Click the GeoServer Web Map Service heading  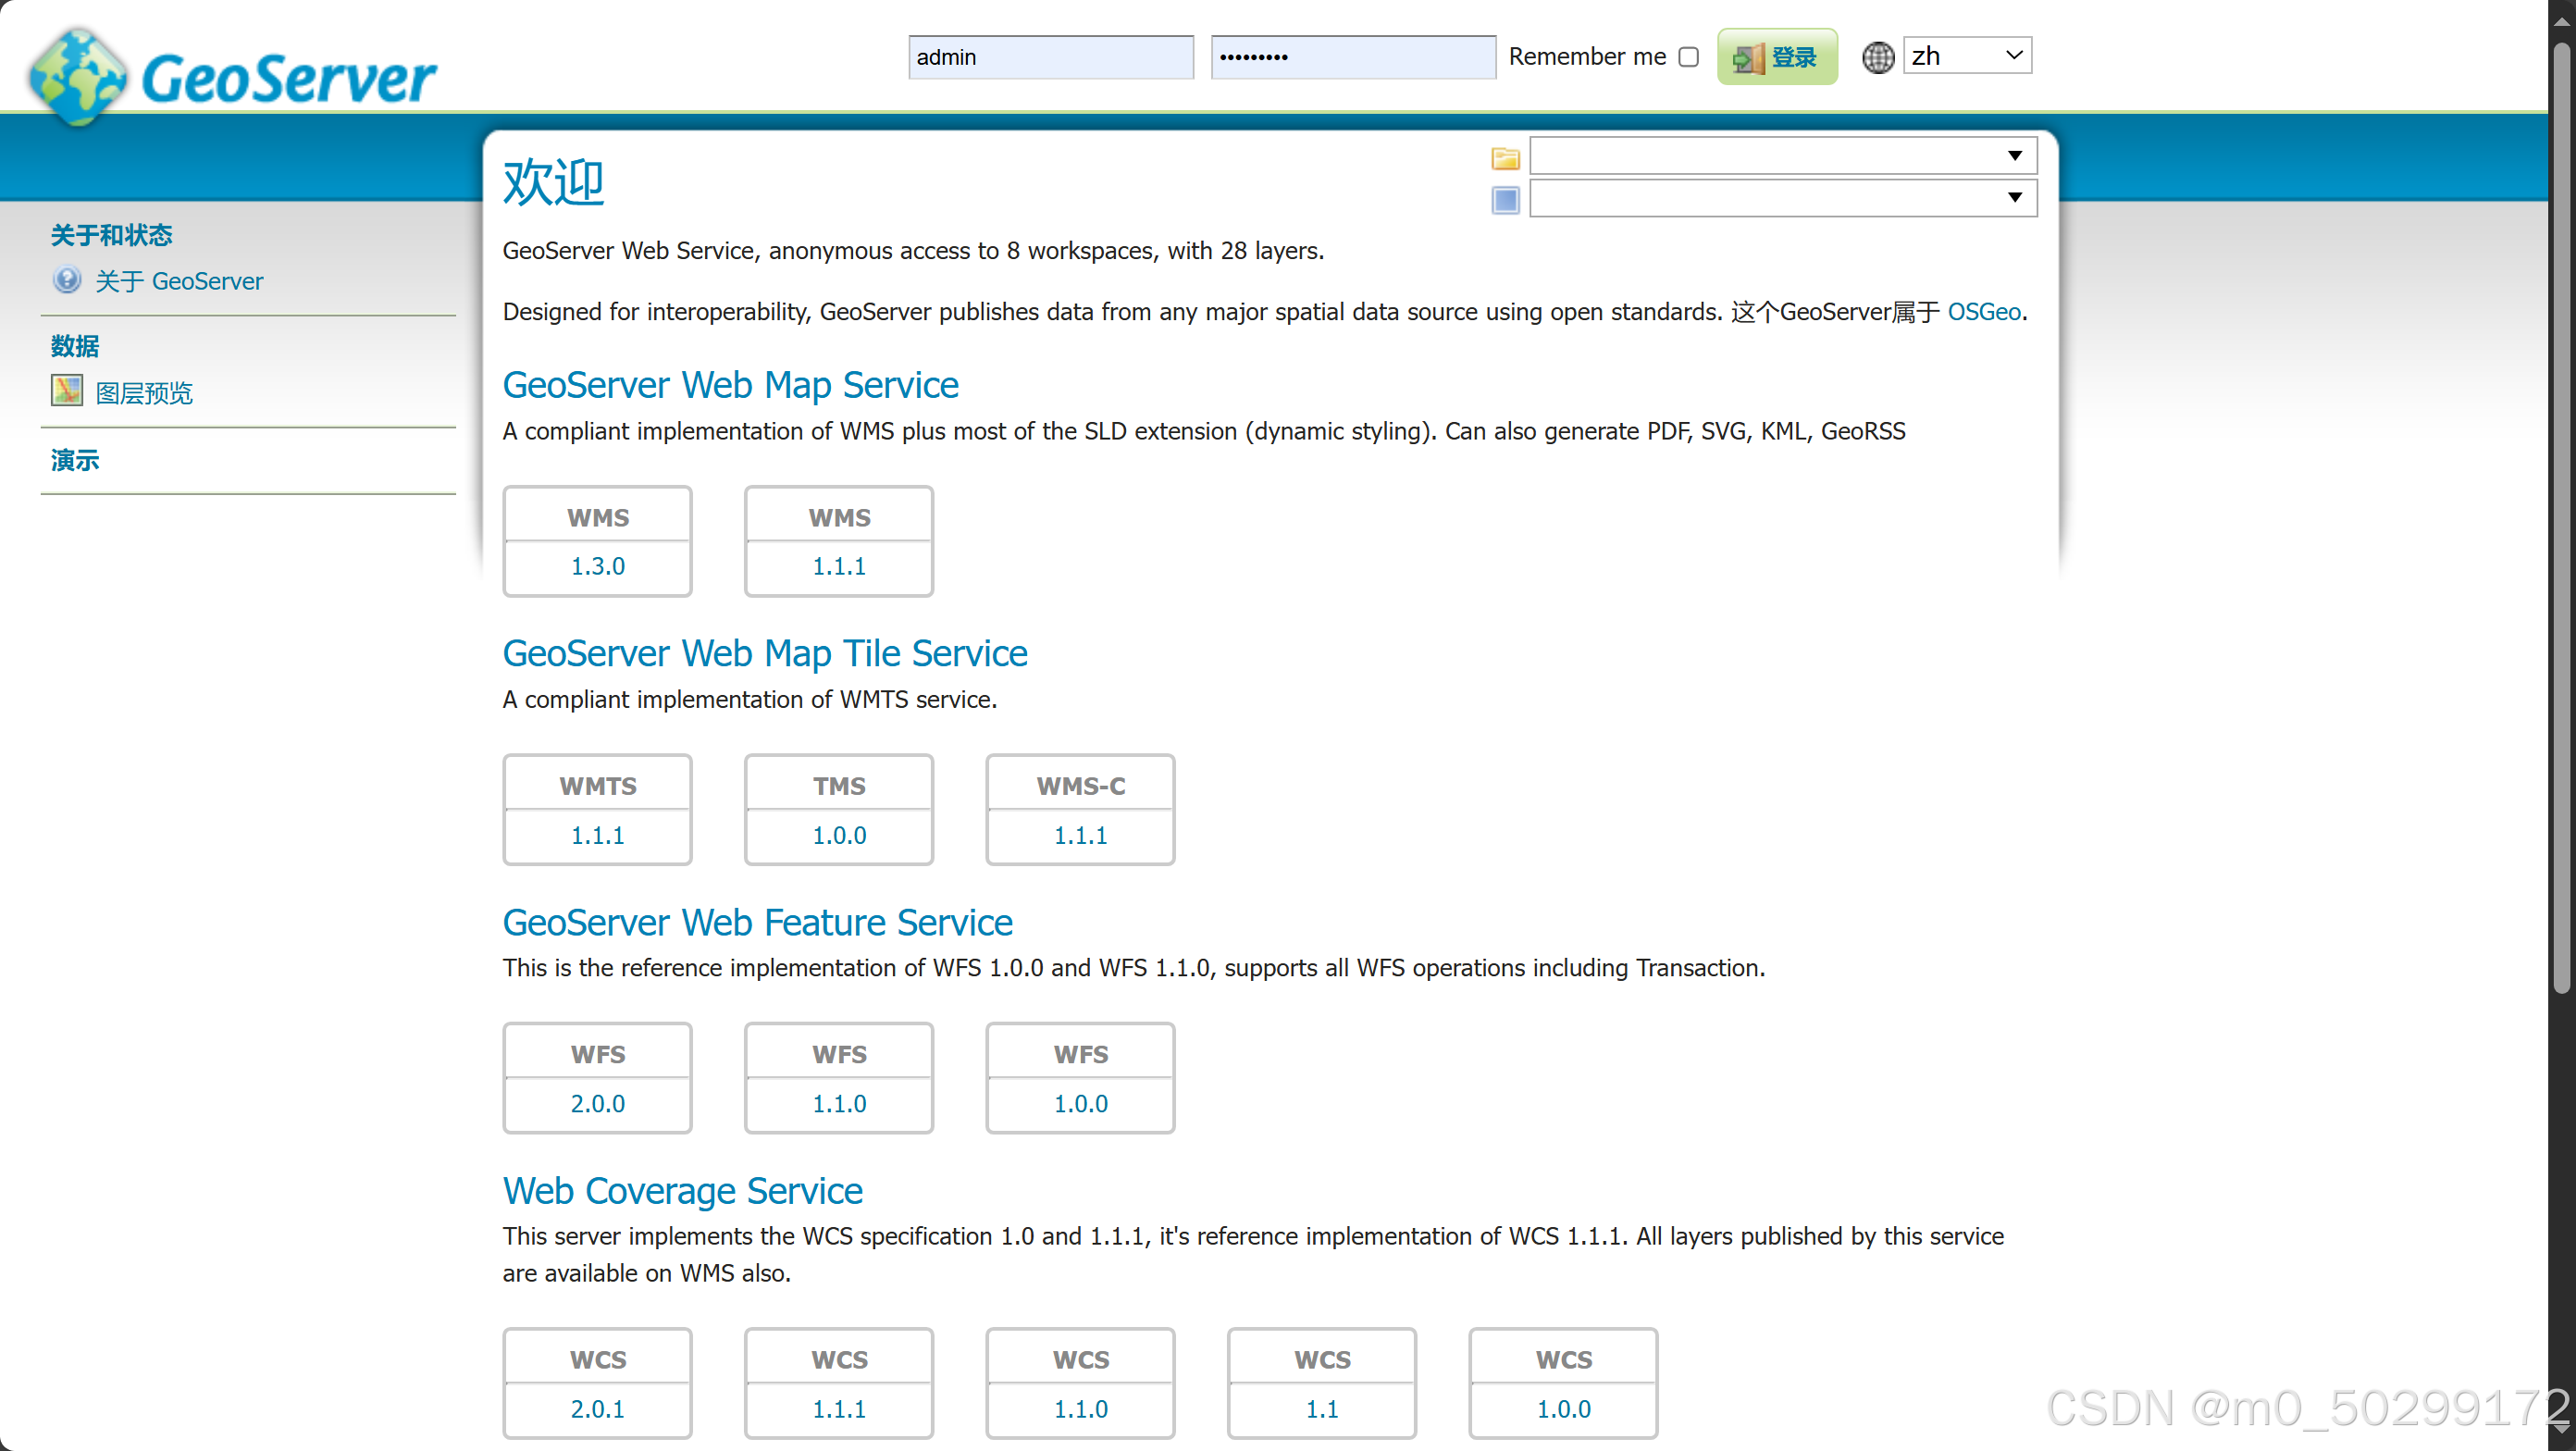click(730, 385)
